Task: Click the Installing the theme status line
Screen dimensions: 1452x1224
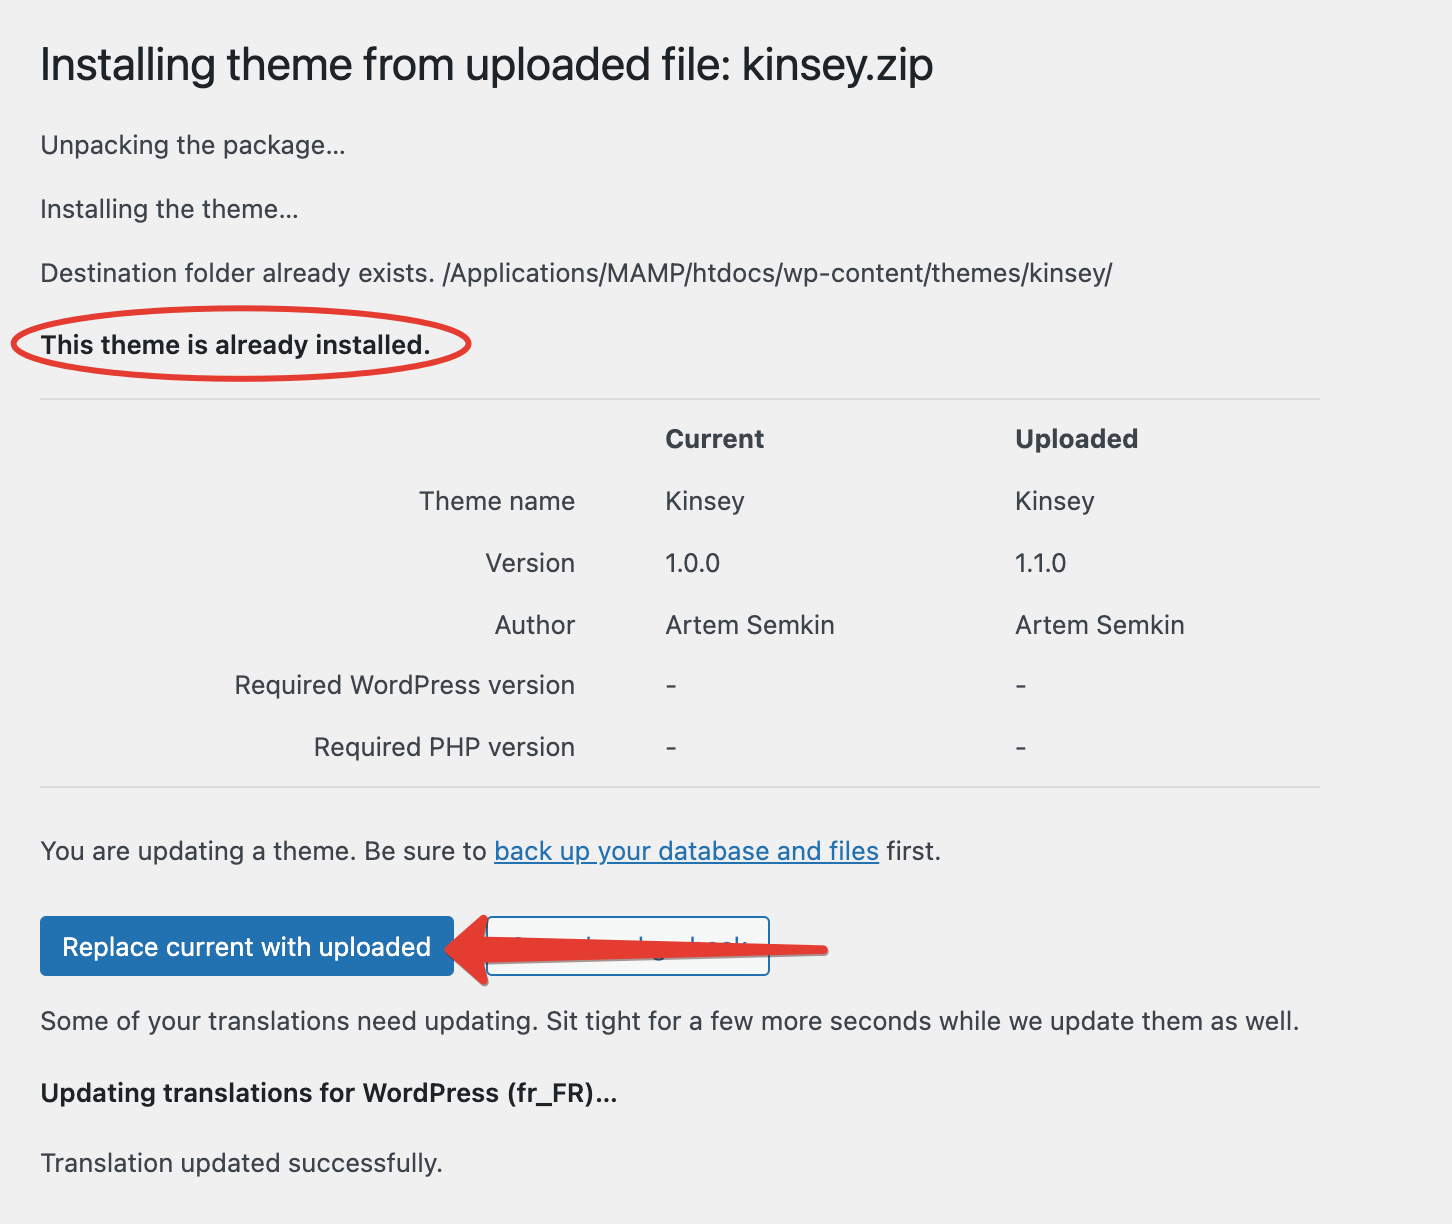Action: coord(169,209)
